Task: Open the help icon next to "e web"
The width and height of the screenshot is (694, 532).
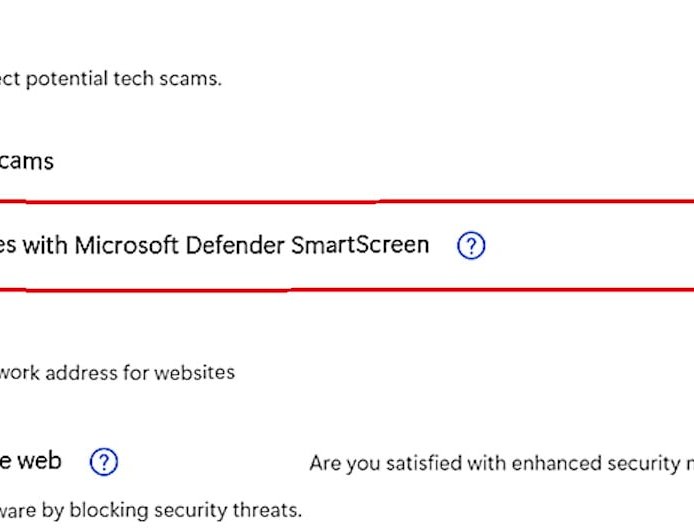Action: pos(104,462)
